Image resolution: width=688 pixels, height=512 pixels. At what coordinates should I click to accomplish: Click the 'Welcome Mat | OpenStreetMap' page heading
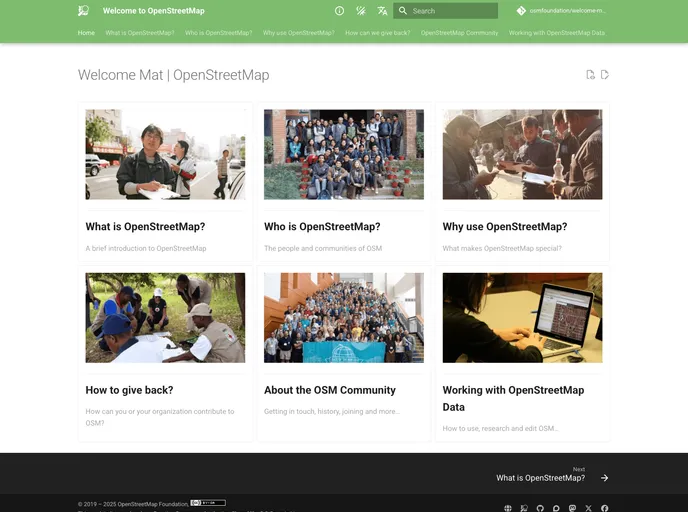pyautogui.click(x=173, y=75)
